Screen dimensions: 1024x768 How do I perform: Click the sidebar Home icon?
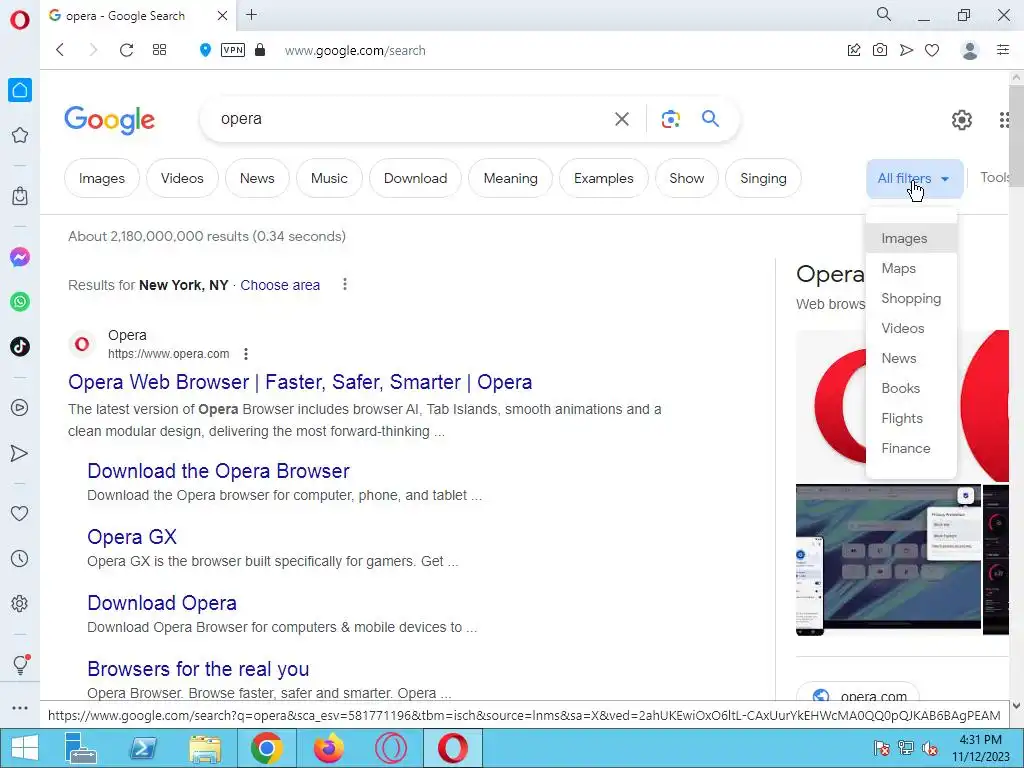pos(20,90)
